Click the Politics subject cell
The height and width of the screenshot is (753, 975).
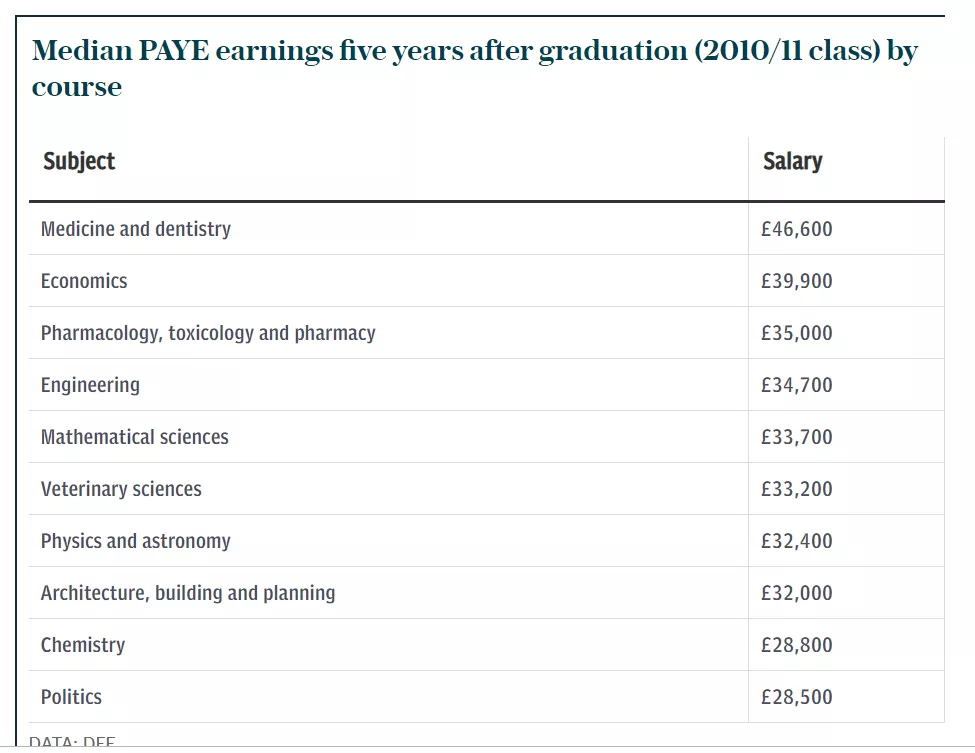[71, 697]
